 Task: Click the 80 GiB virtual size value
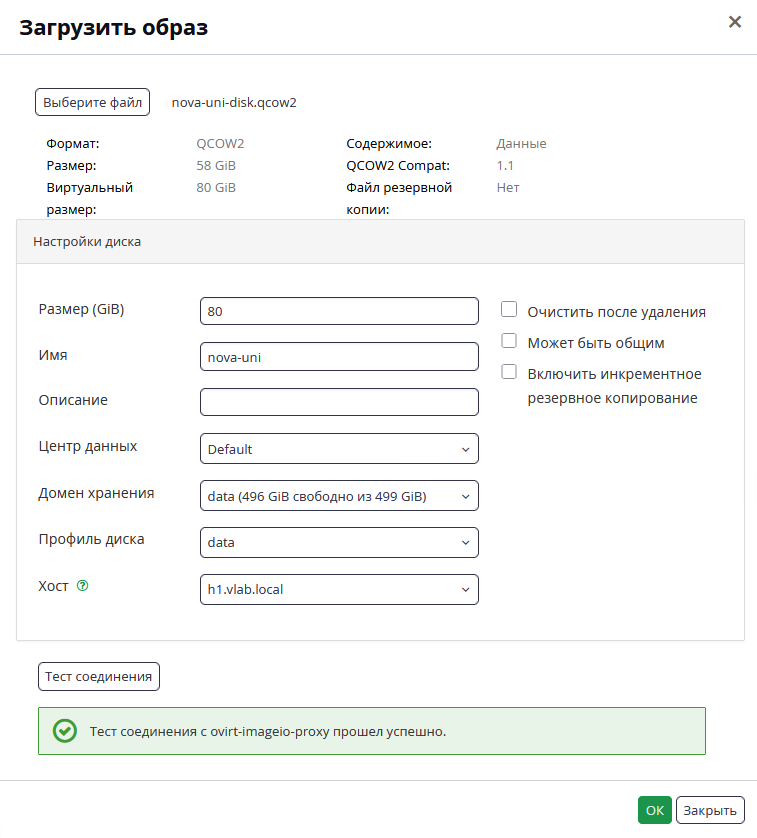[x=216, y=187]
